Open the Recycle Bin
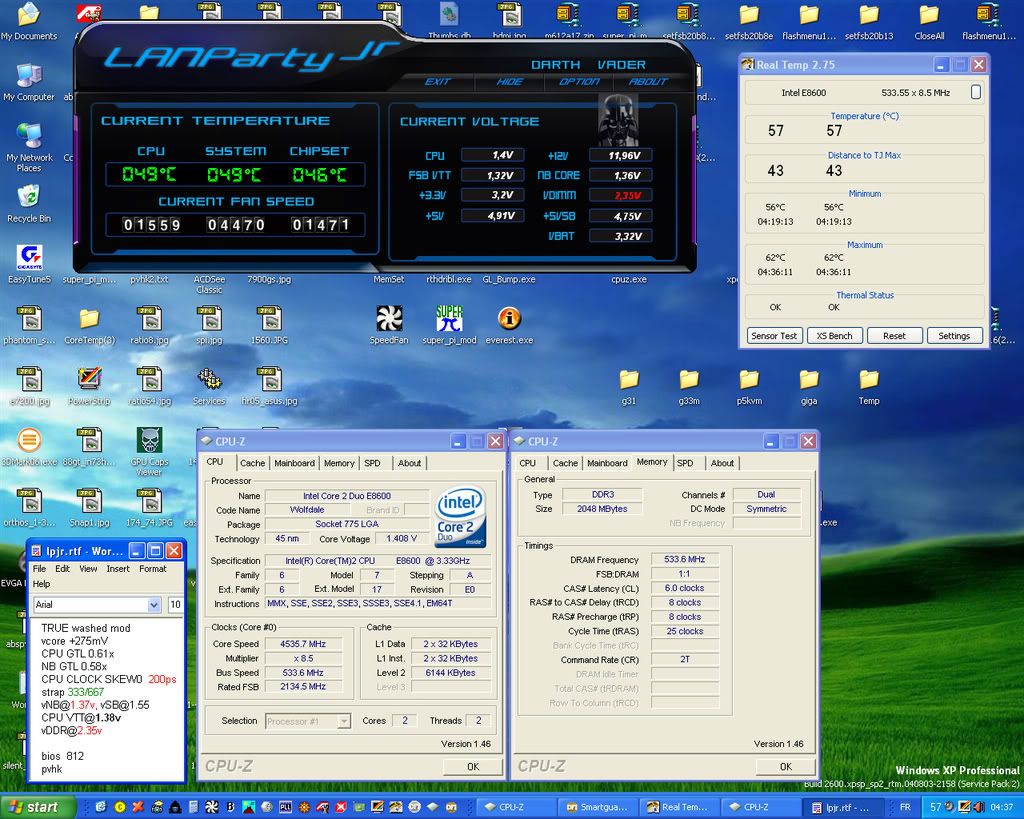The width and height of the screenshot is (1024, 819). (29, 196)
